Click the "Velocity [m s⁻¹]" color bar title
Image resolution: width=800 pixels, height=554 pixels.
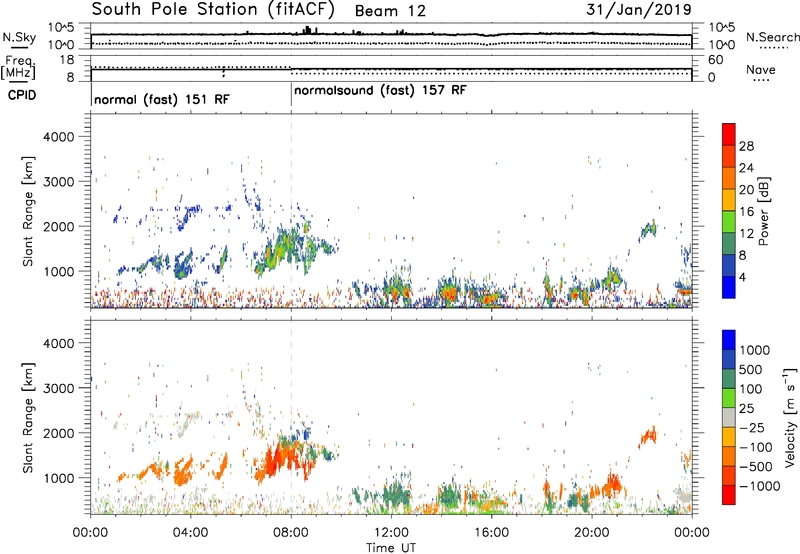[x=790, y=417]
